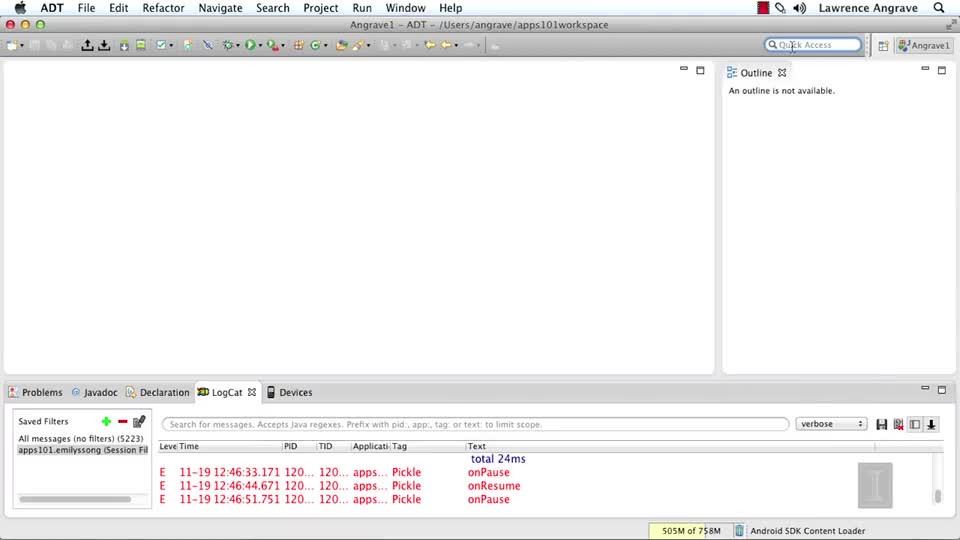Open the Navigate menu
Image resolution: width=960 pixels, height=540 pixels.
[220, 8]
